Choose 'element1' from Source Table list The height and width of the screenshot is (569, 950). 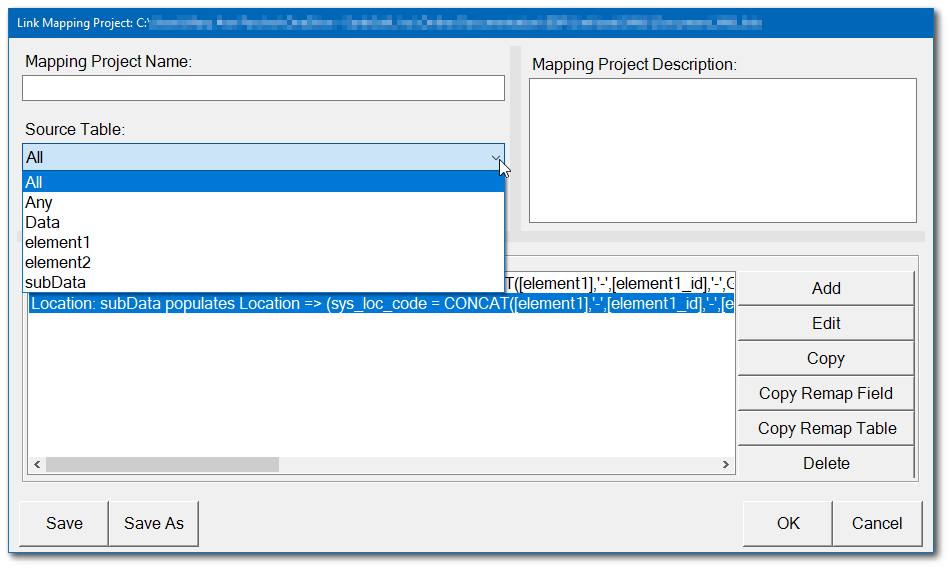pyautogui.click(x=263, y=242)
